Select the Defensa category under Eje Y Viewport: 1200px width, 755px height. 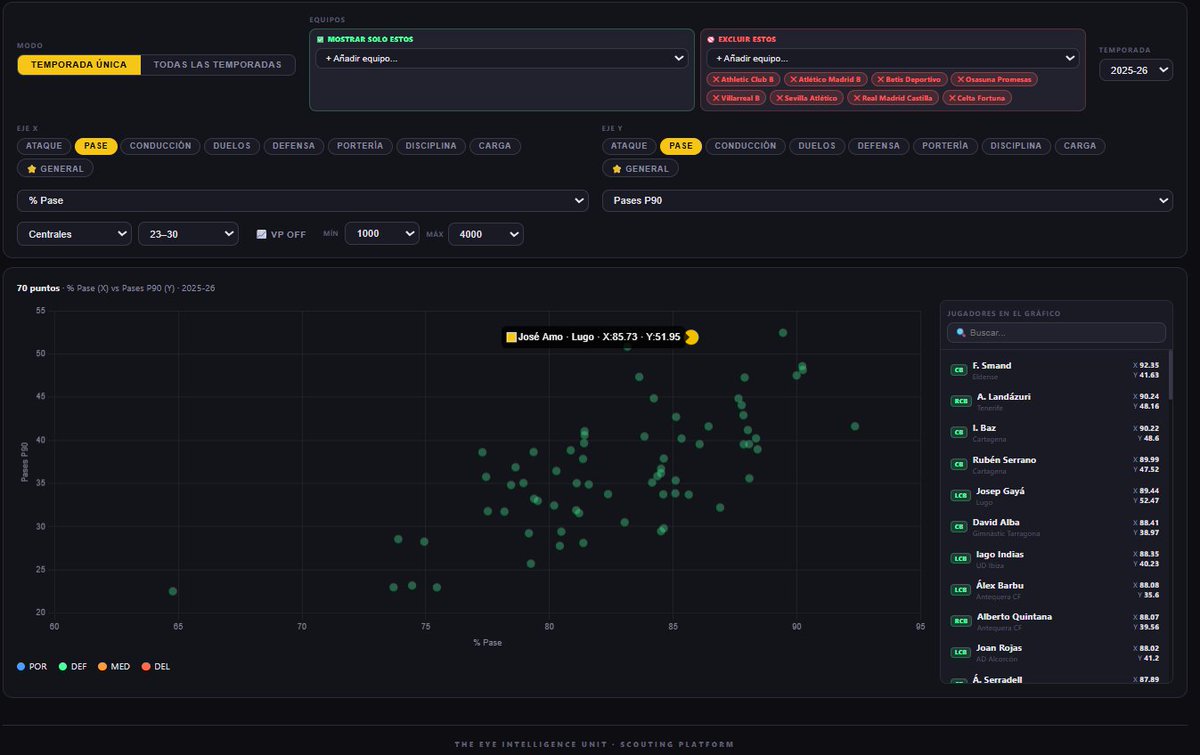coord(878,146)
